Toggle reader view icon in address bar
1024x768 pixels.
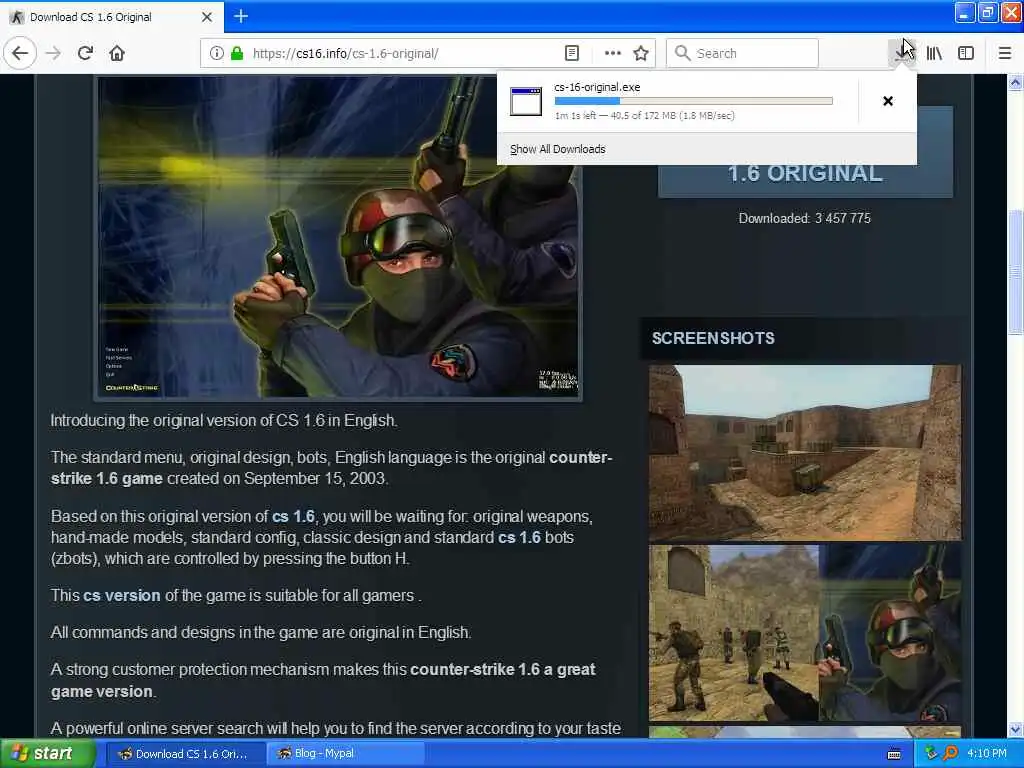pos(571,53)
